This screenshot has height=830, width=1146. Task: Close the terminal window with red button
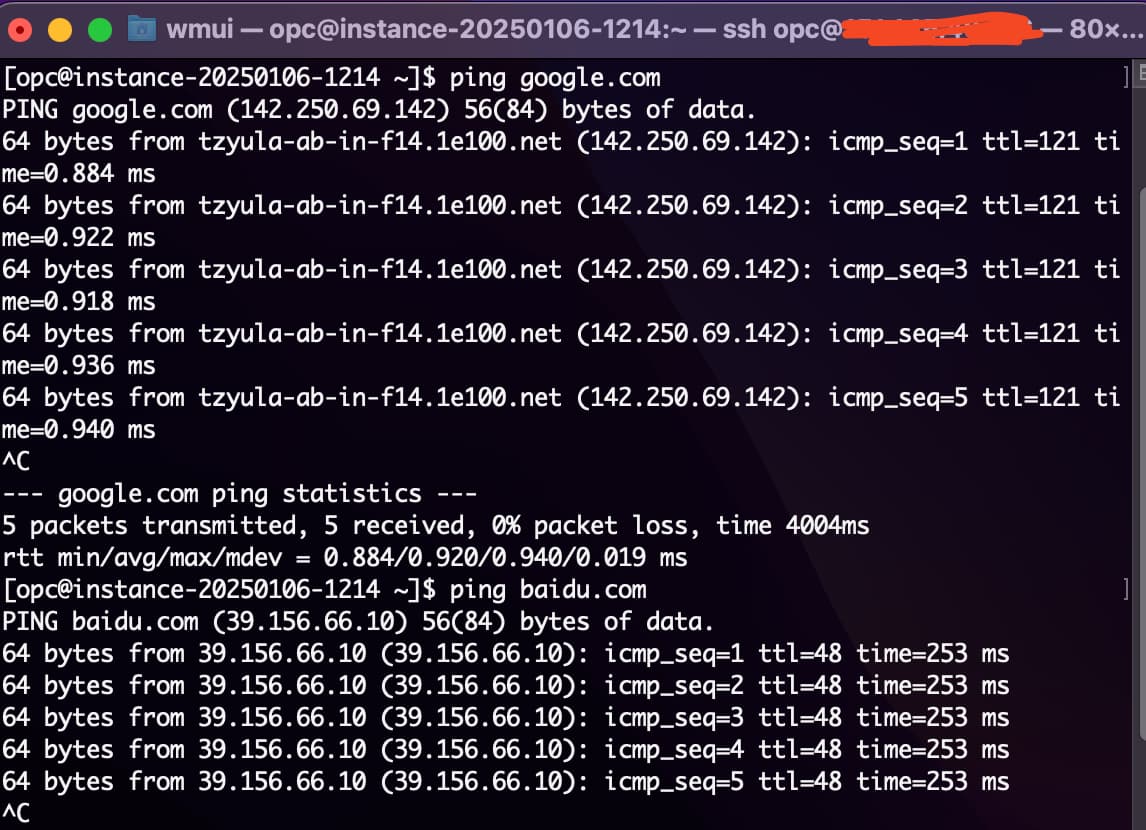(x=20, y=30)
